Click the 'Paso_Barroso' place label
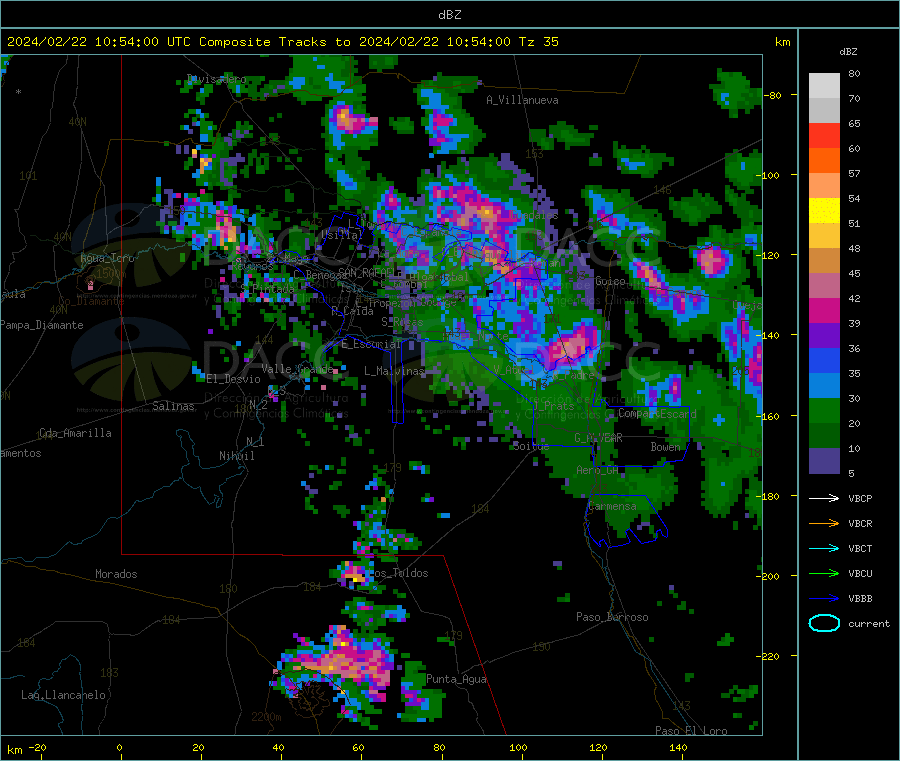Screen dimensions: 900x761 [612, 617]
